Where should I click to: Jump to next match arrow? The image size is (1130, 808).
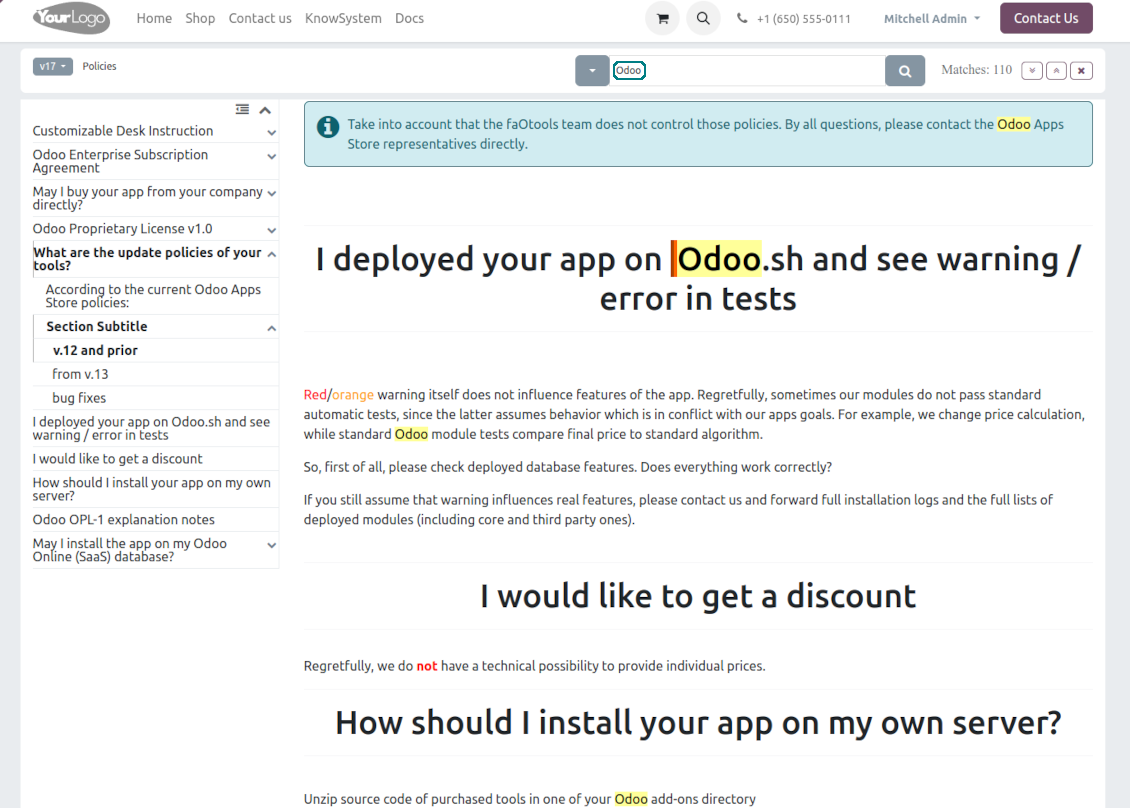[1031, 71]
